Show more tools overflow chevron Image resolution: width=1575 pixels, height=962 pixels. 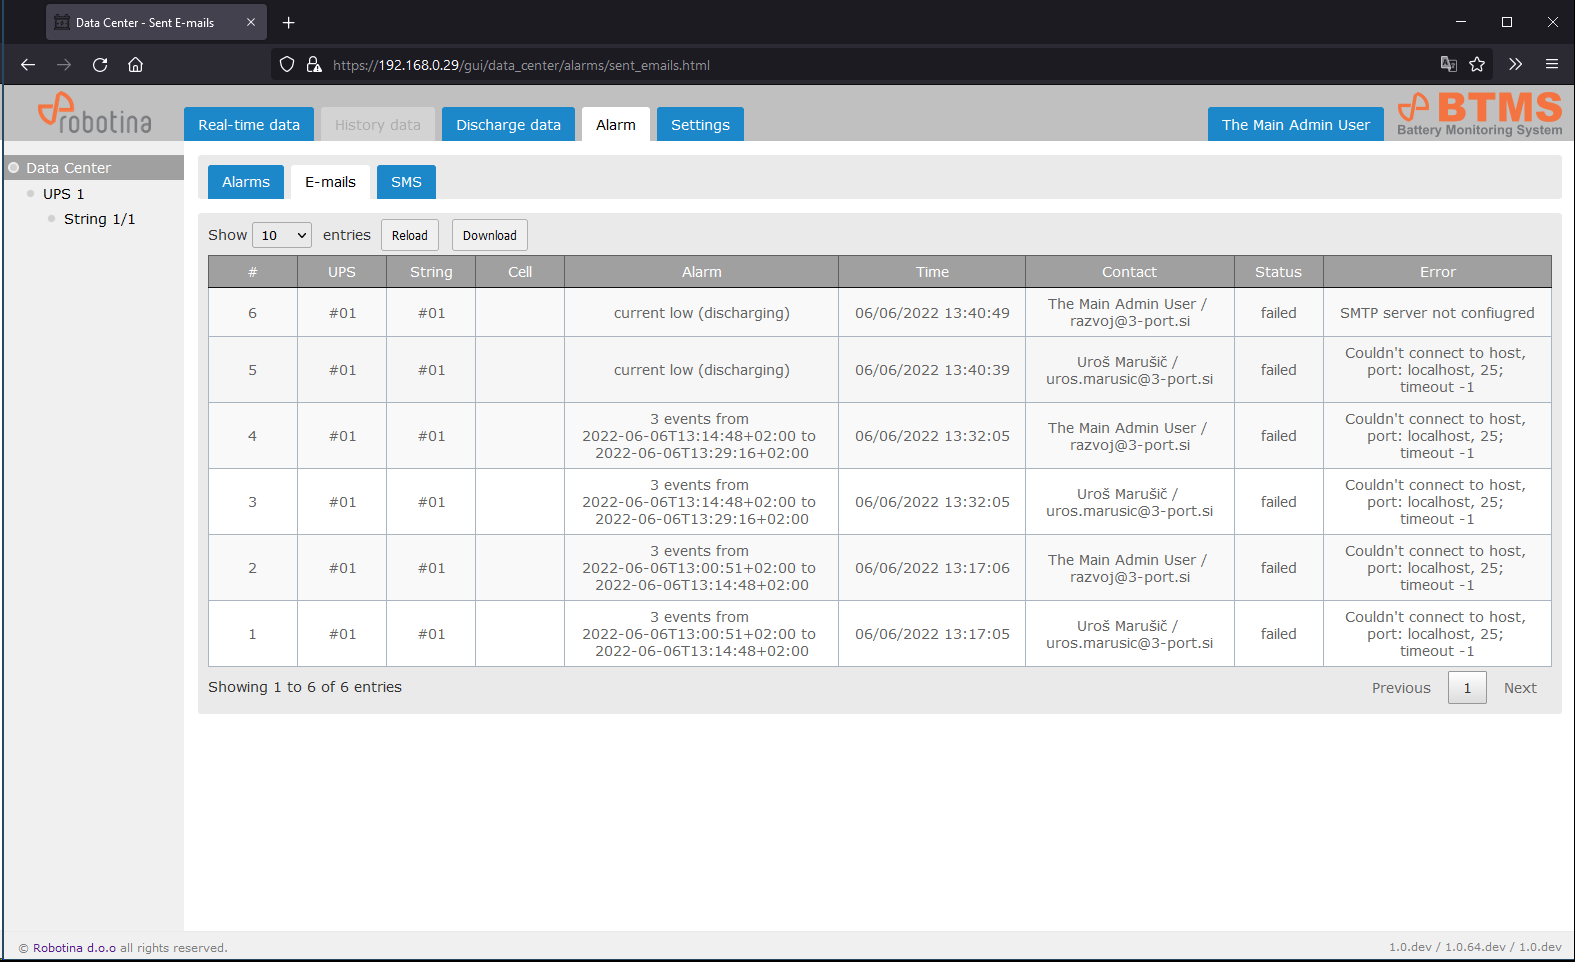tap(1515, 65)
